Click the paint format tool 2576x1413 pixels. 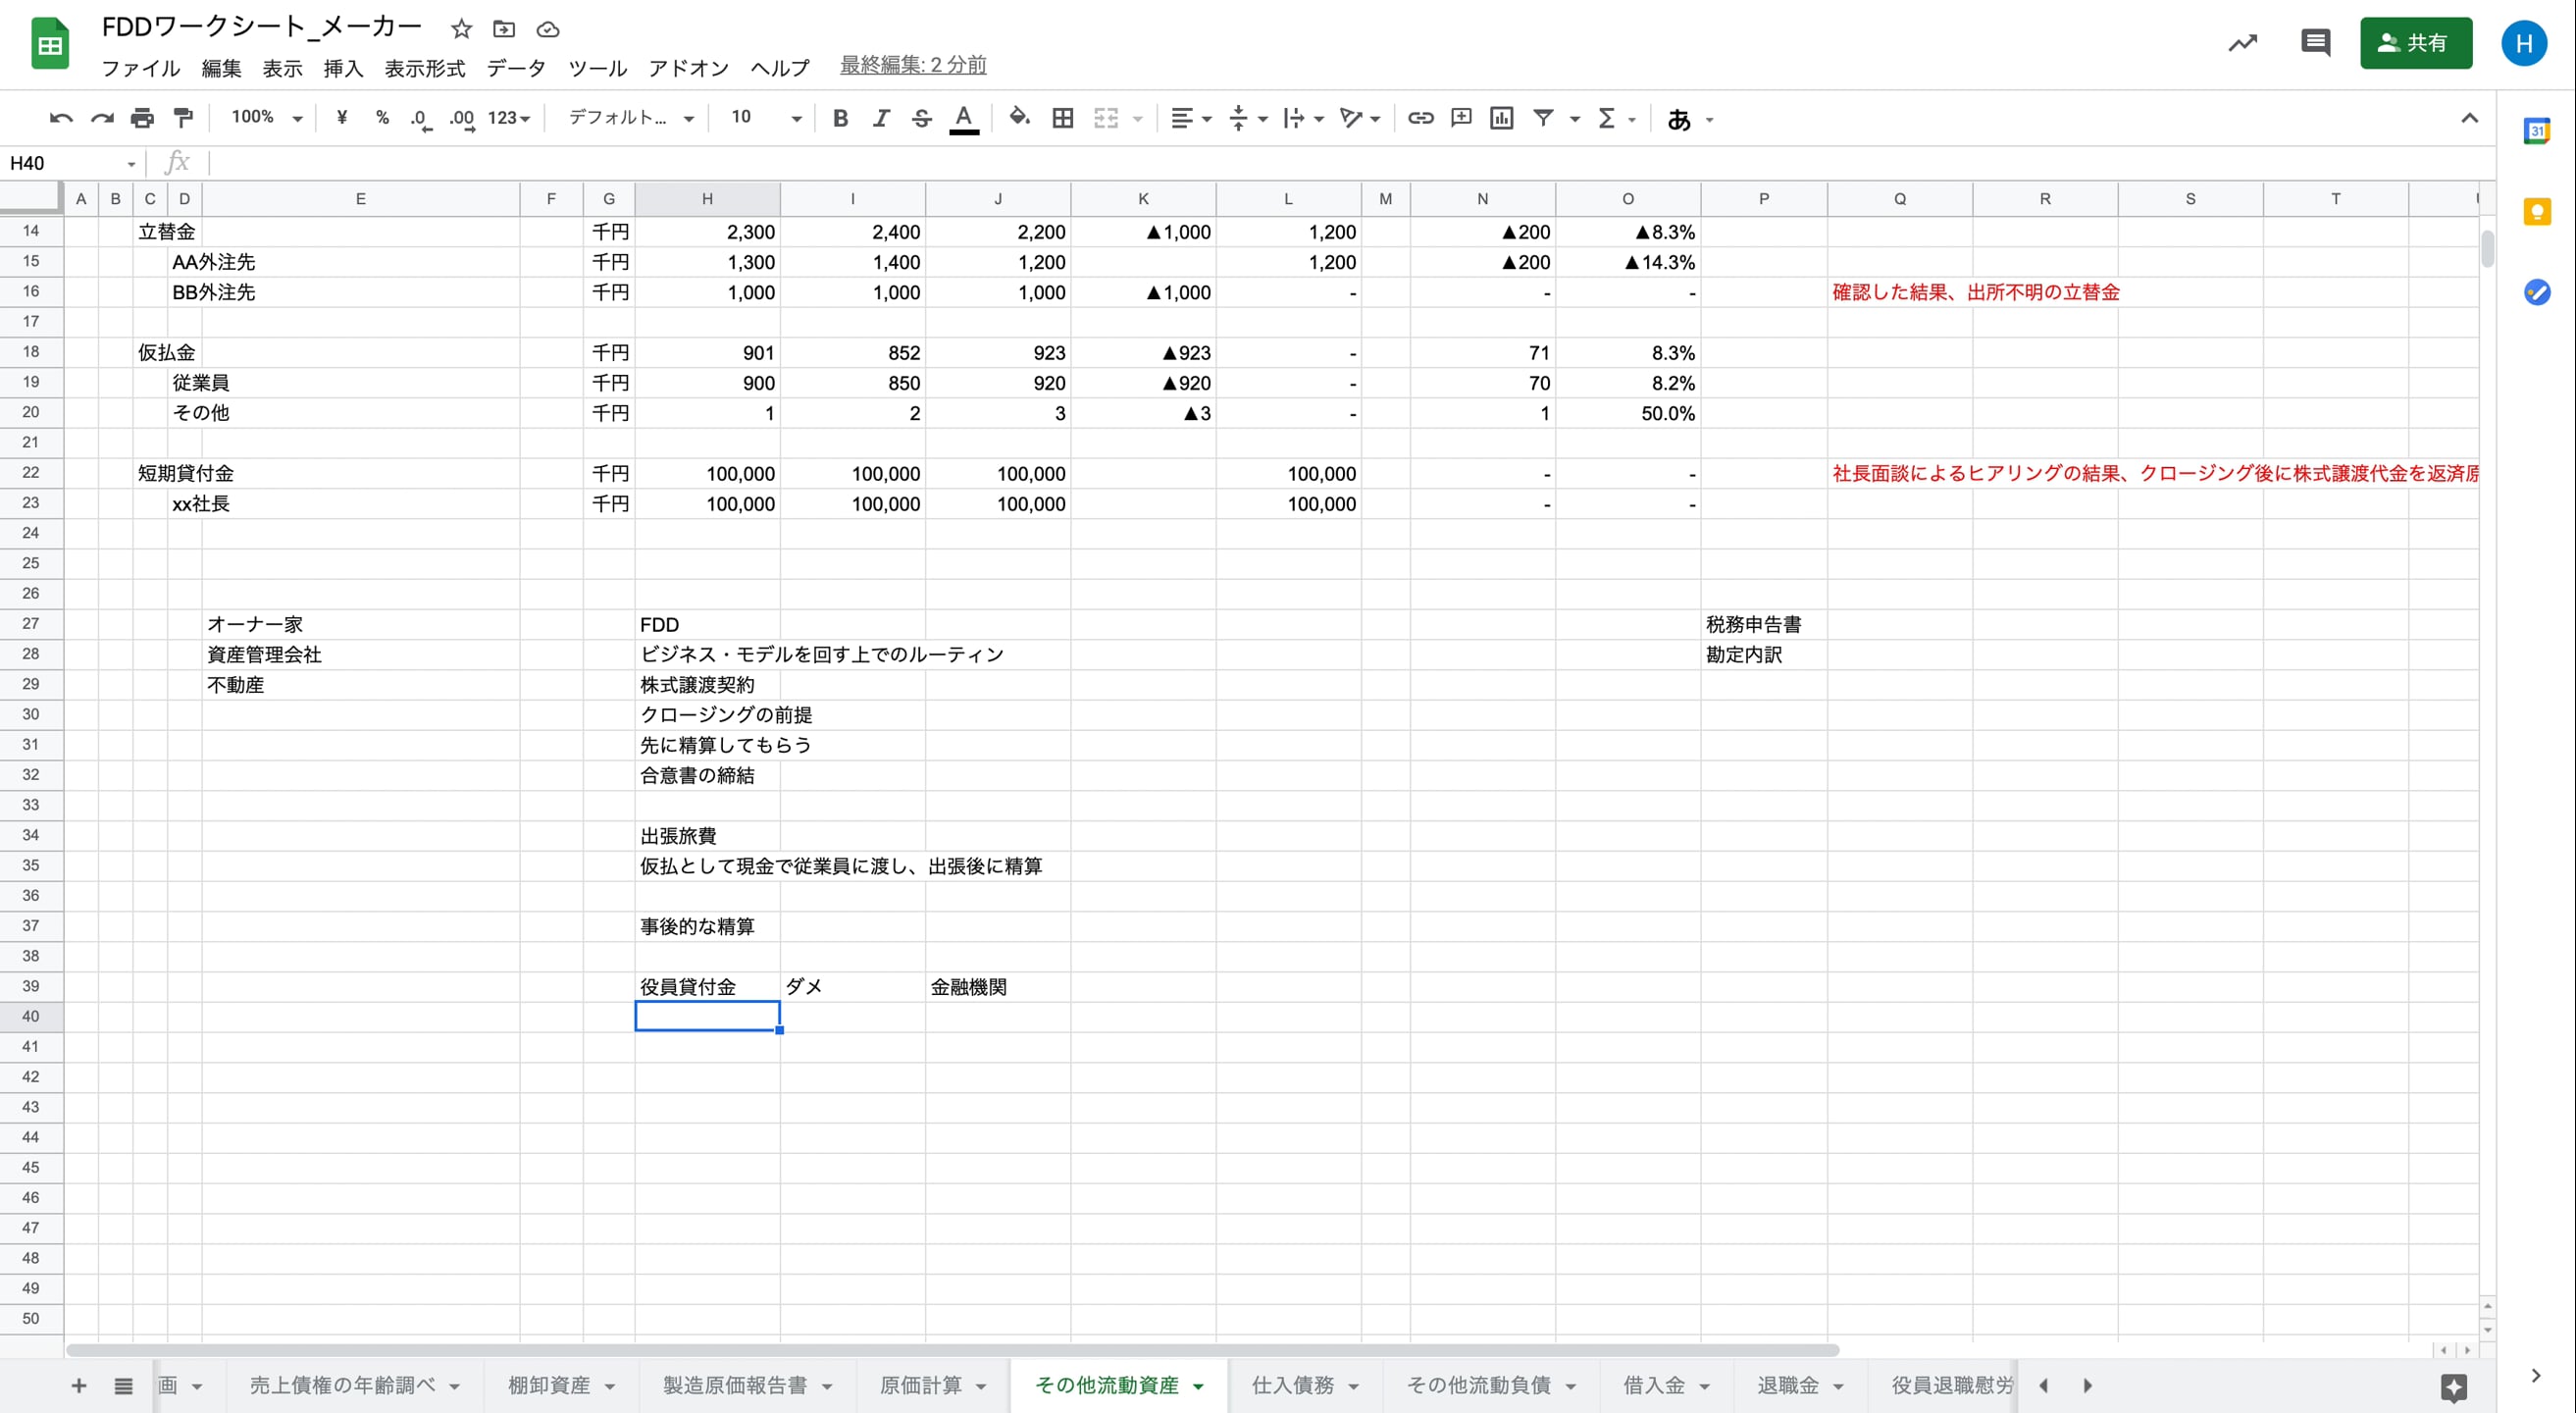tap(182, 117)
